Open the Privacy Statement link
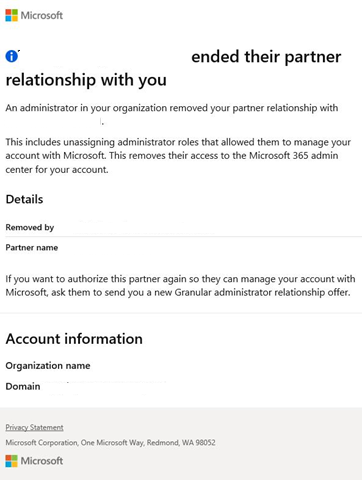The image size is (362, 480). [x=34, y=427]
